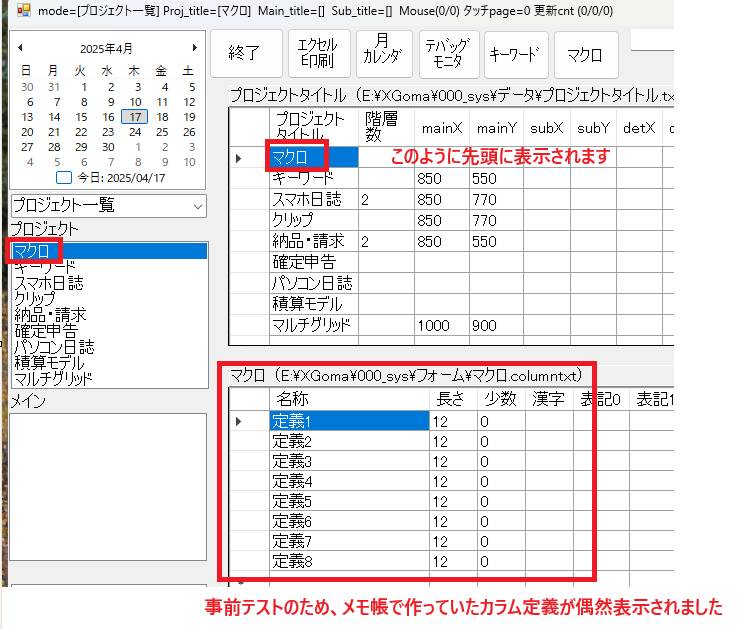This screenshot has width=743, height=629.
Task: Open the 月カレンダ view
Action: (382, 55)
